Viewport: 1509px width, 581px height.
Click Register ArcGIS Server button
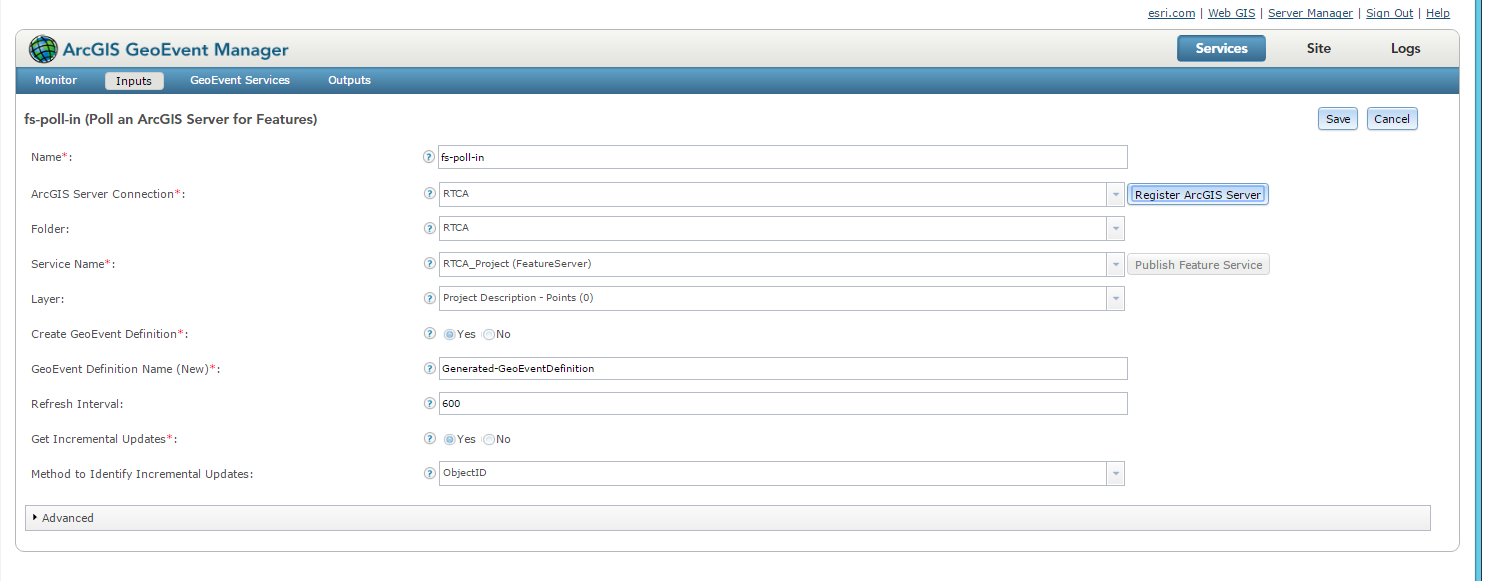[1198, 195]
